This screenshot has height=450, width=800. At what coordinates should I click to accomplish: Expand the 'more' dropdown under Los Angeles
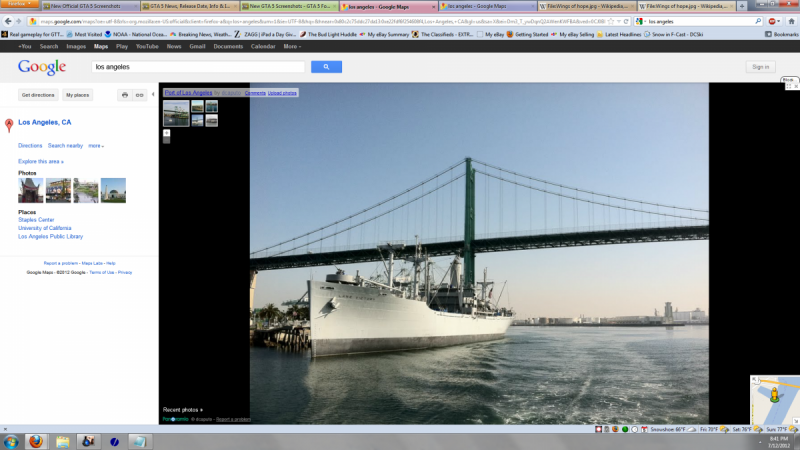click(x=96, y=146)
